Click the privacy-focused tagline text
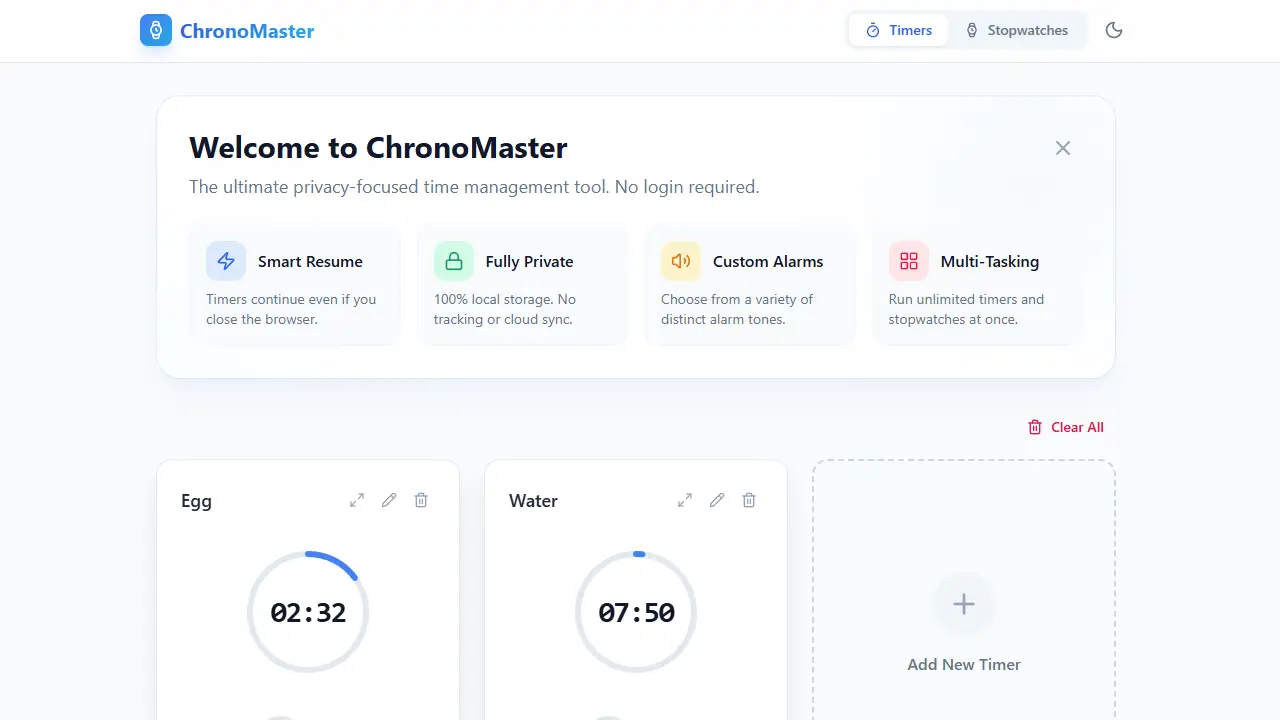This screenshot has height=720, width=1280. pyautogui.click(x=474, y=187)
